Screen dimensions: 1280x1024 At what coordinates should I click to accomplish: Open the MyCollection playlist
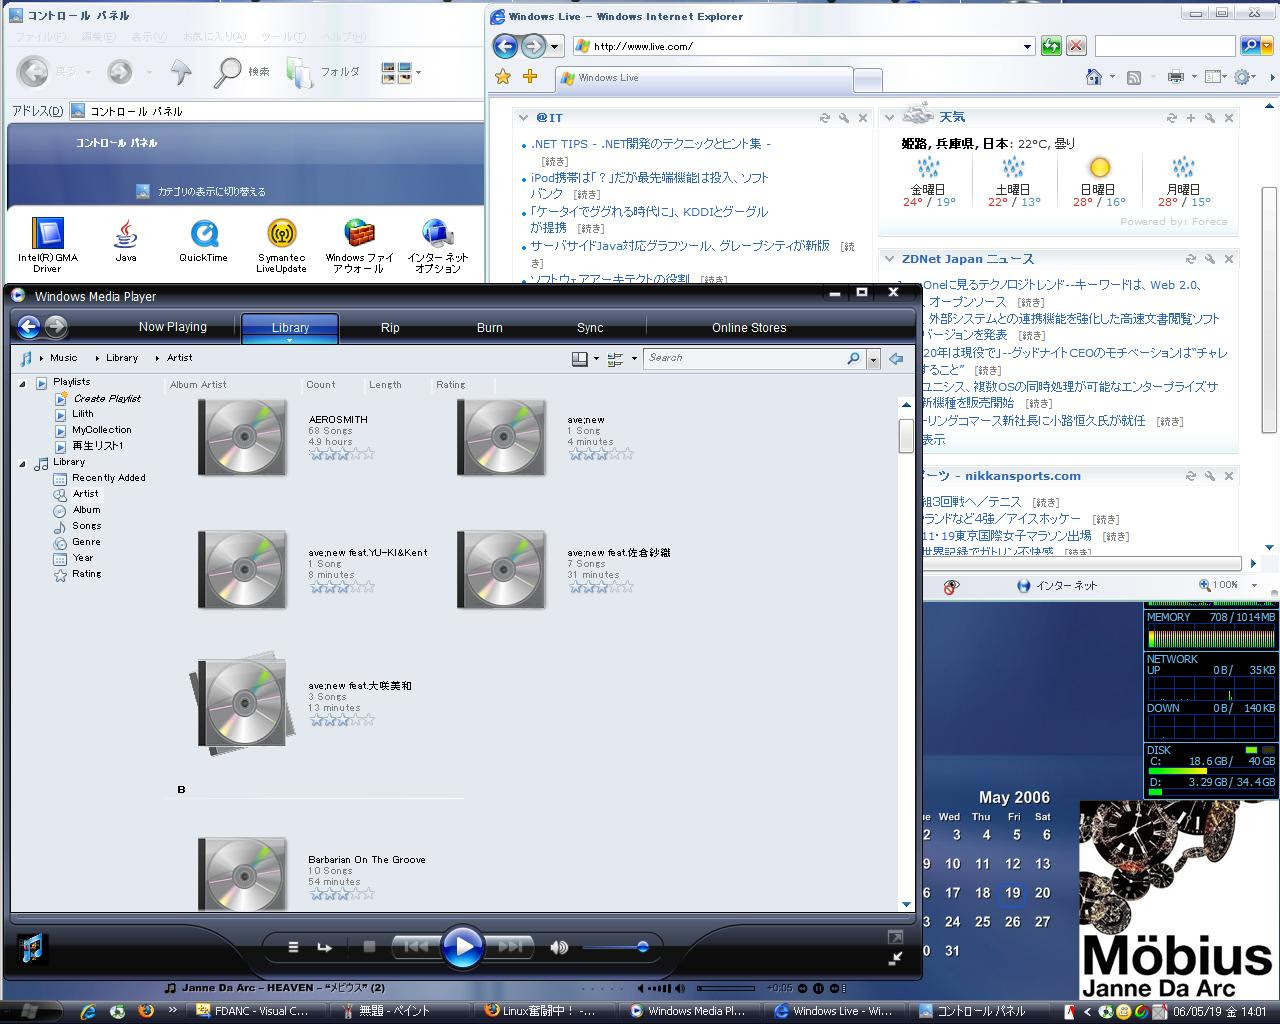(101, 429)
